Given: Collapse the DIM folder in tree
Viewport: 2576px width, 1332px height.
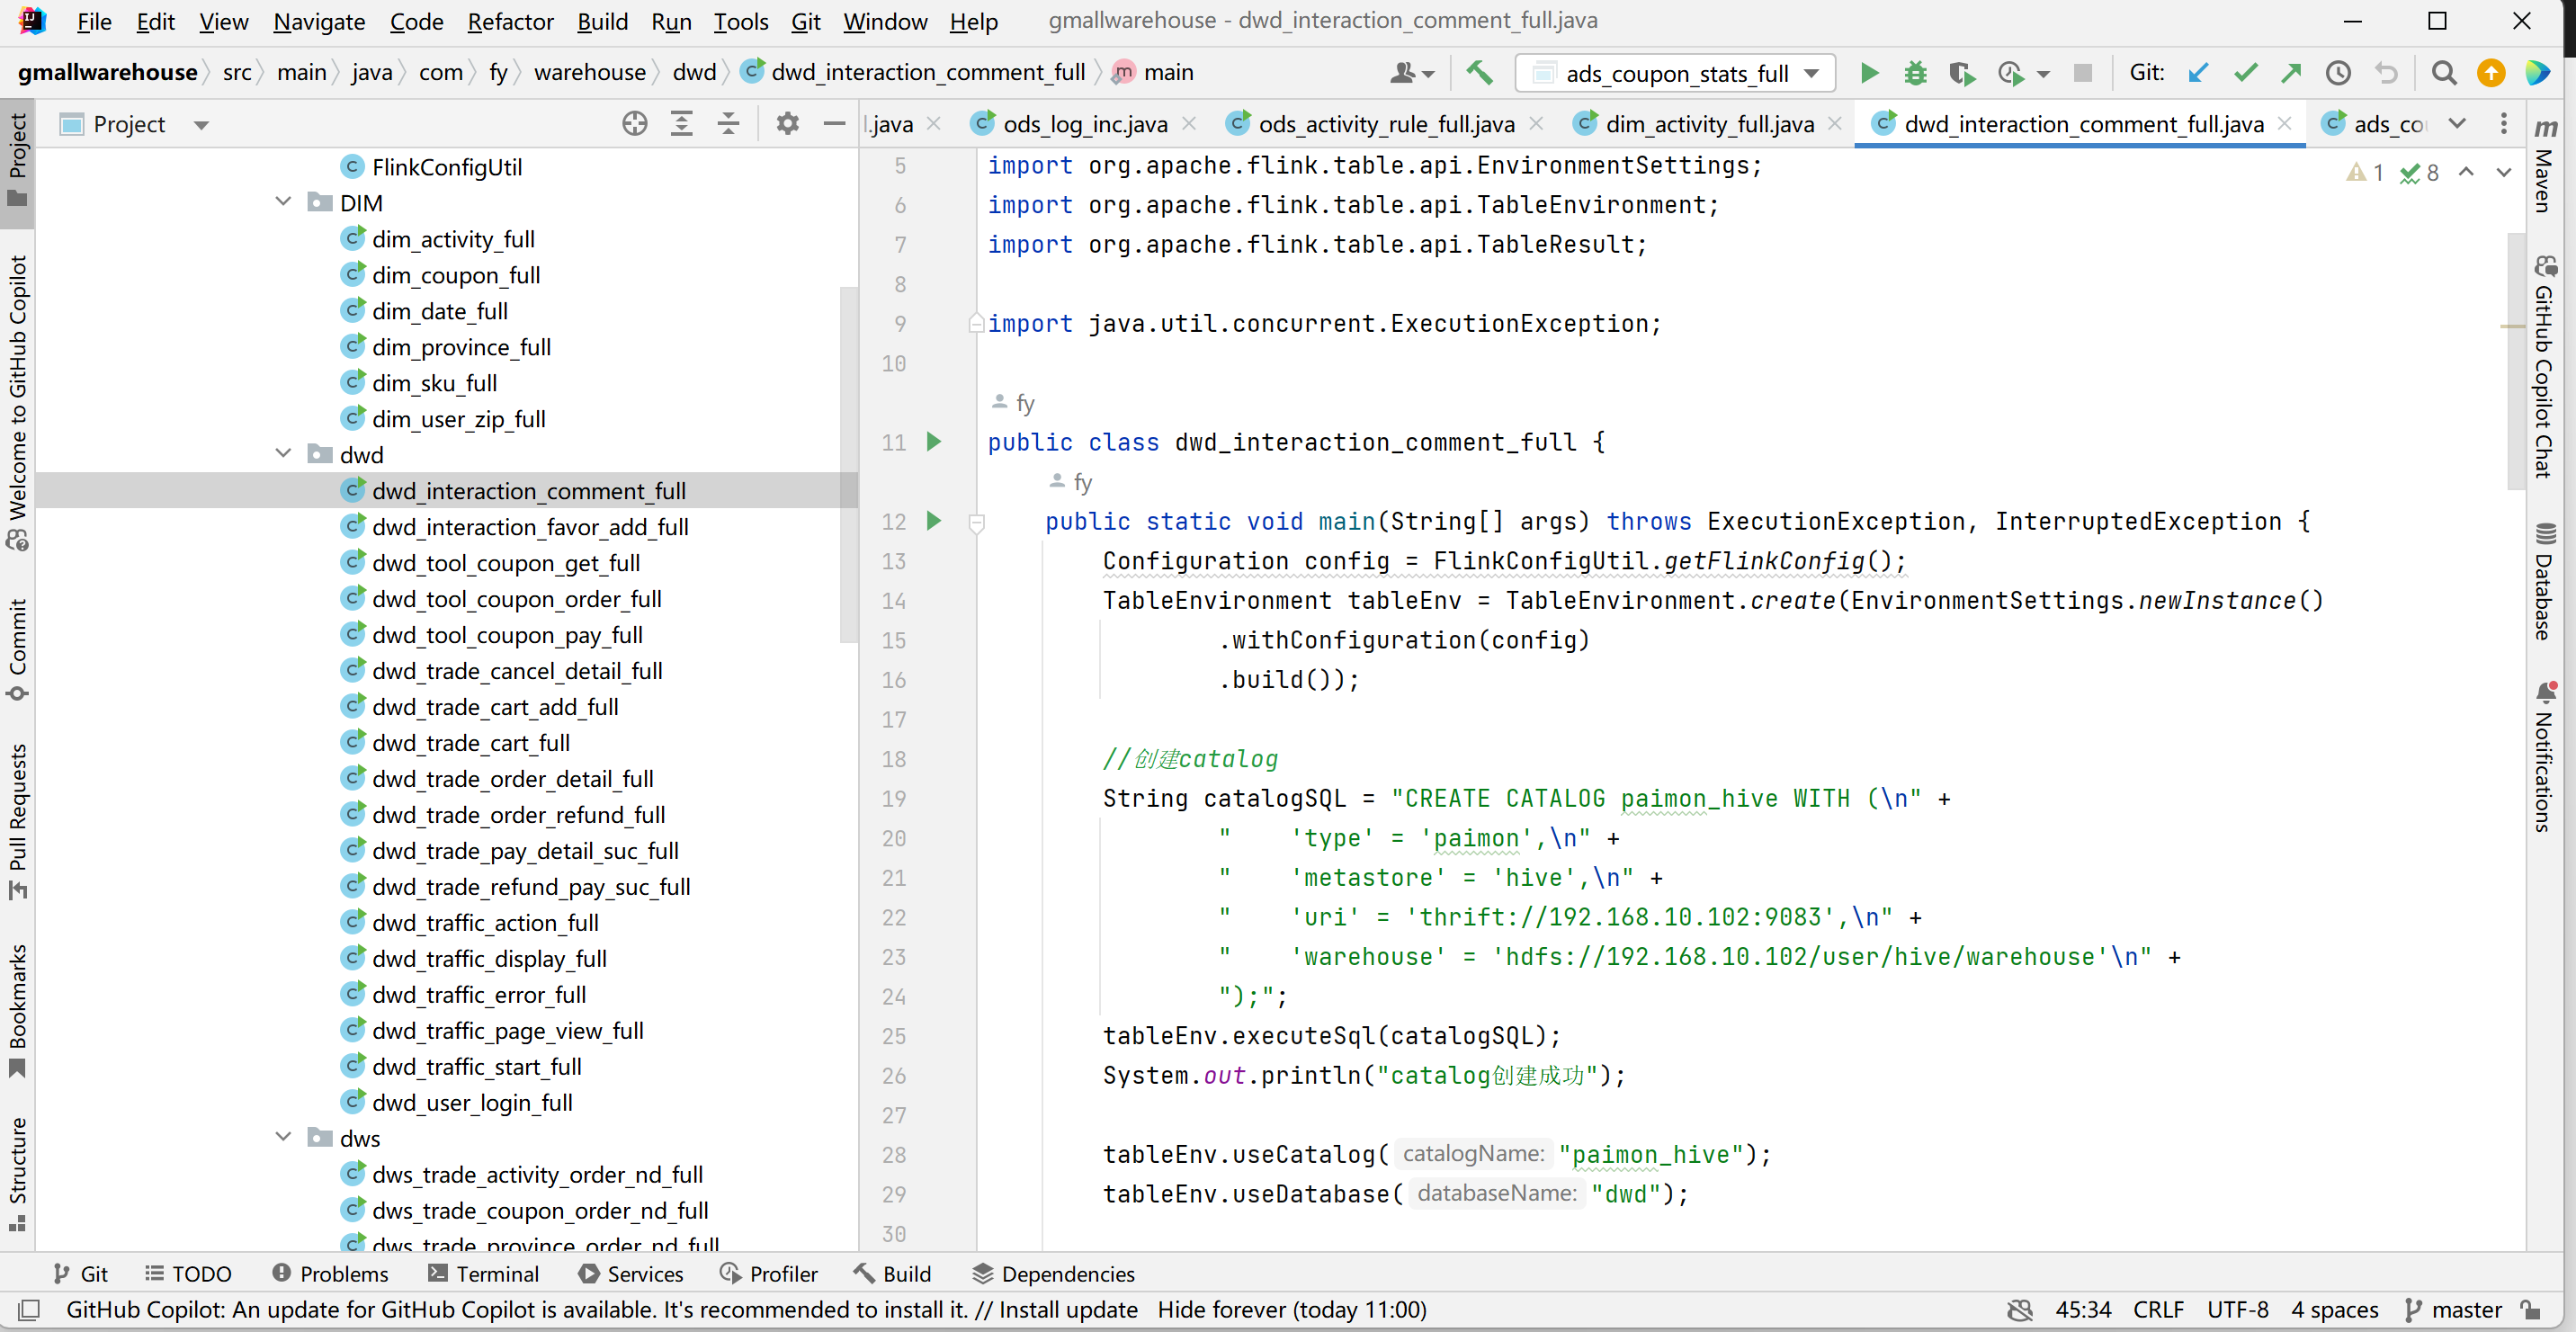Looking at the screenshot, I should coord(284,202).
